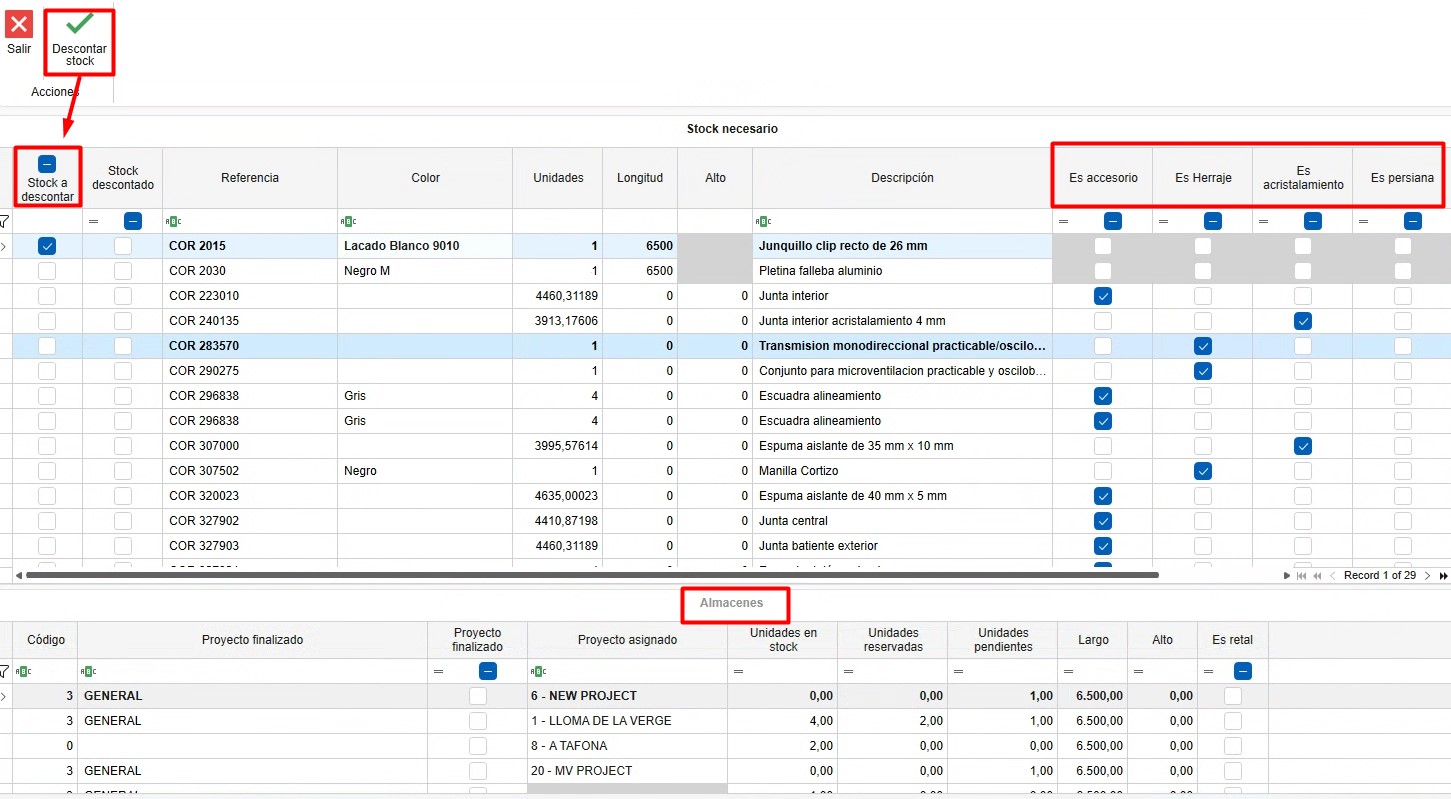Toggle Stock descontado tri-state filter checkbox
Image resolution: width=1451 pixels, height=799 pixels.
(x=133, y=221)
